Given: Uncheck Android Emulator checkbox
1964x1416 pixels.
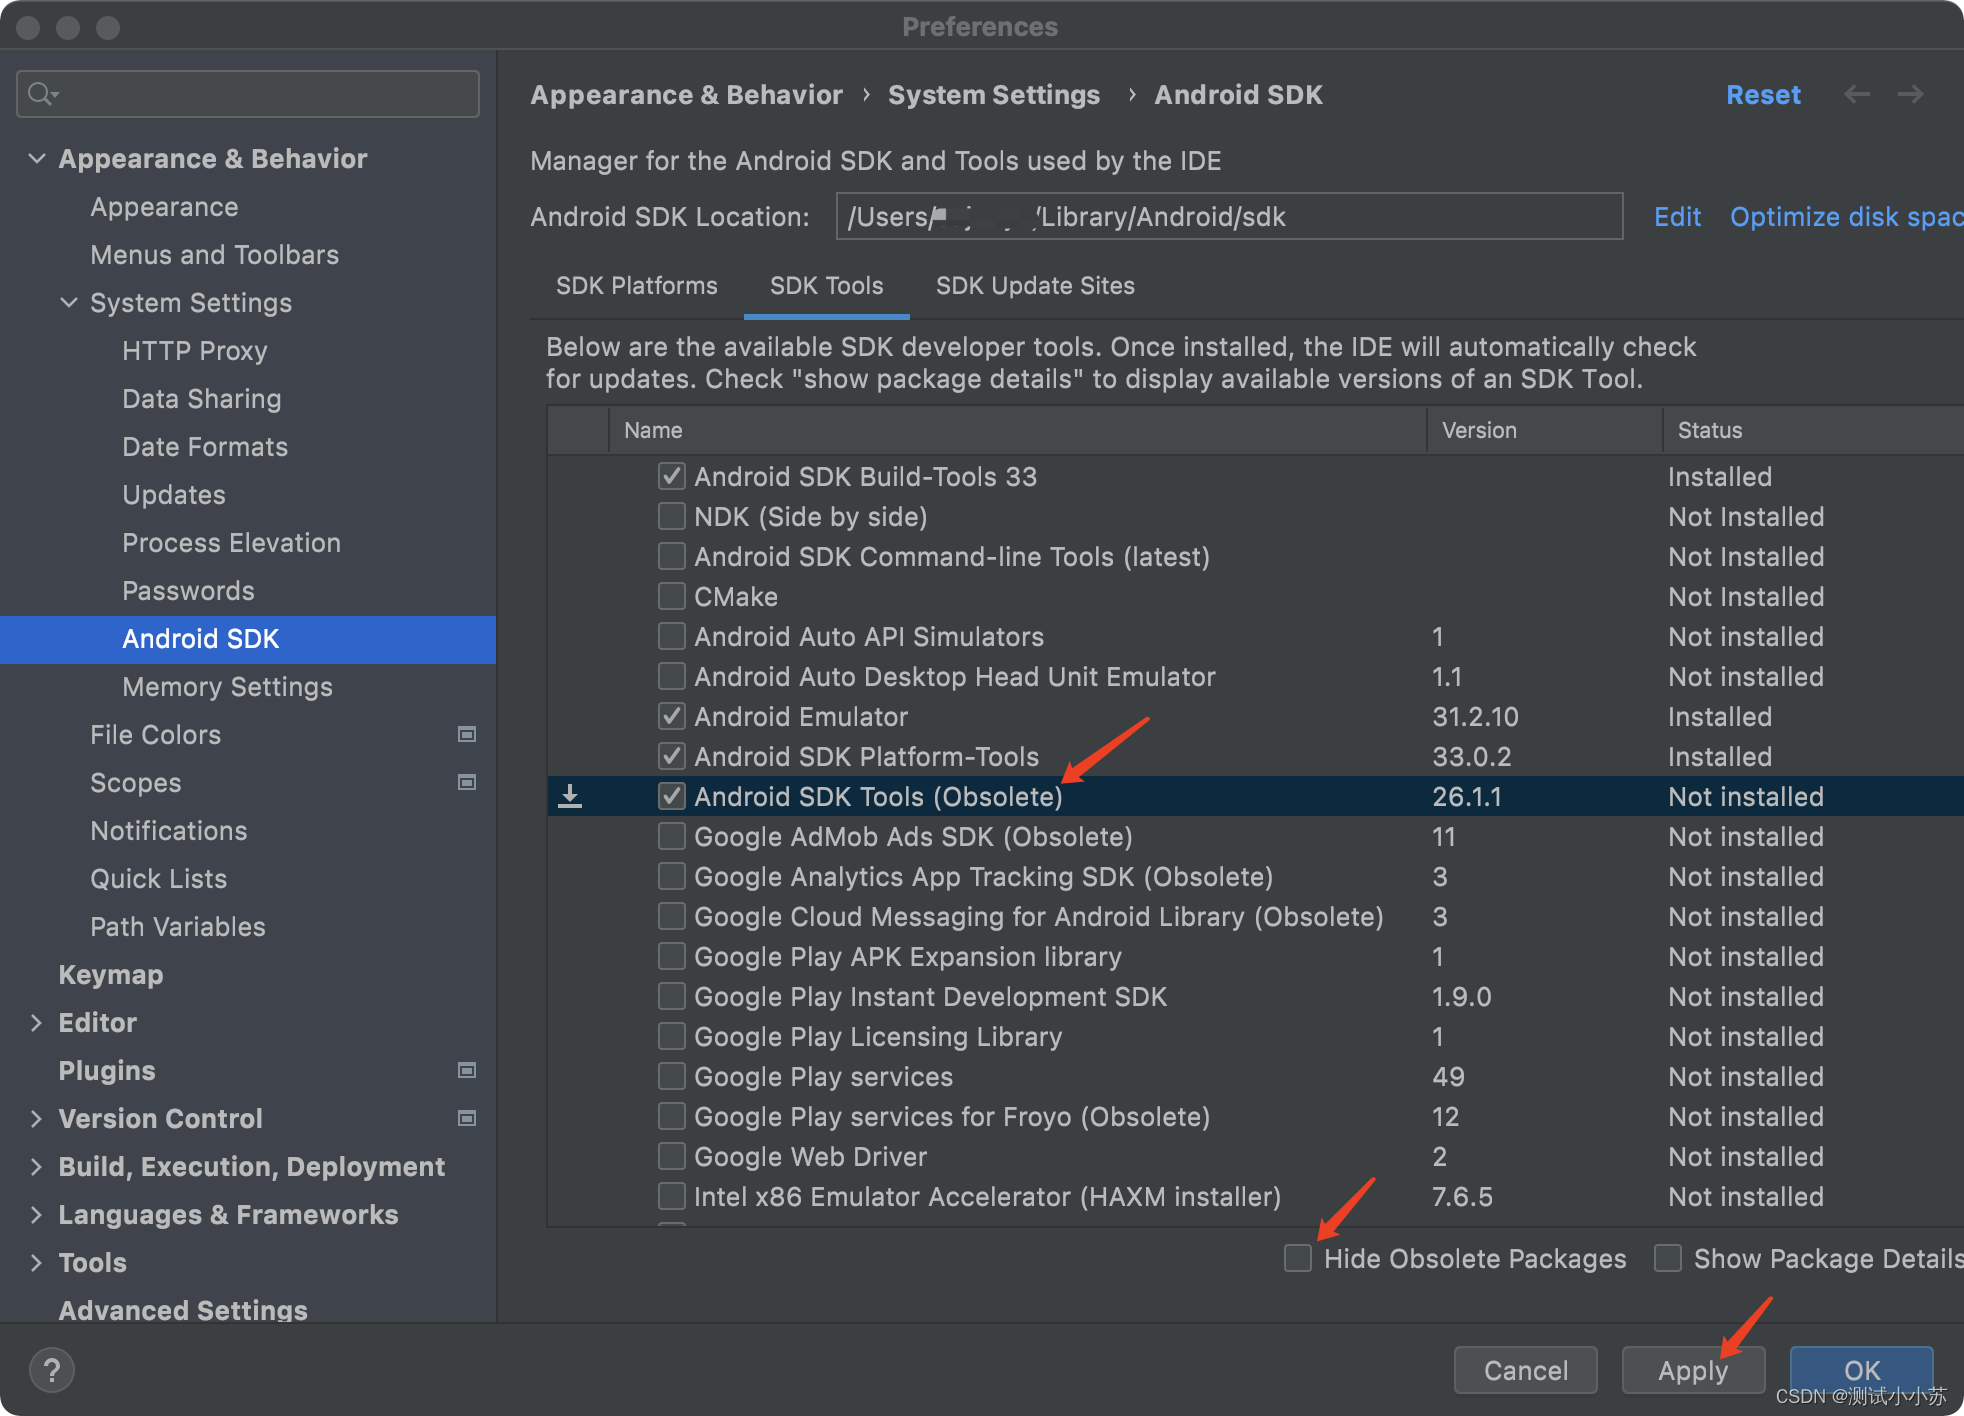Looking at the screenshot, I should [x=672, y=717].
